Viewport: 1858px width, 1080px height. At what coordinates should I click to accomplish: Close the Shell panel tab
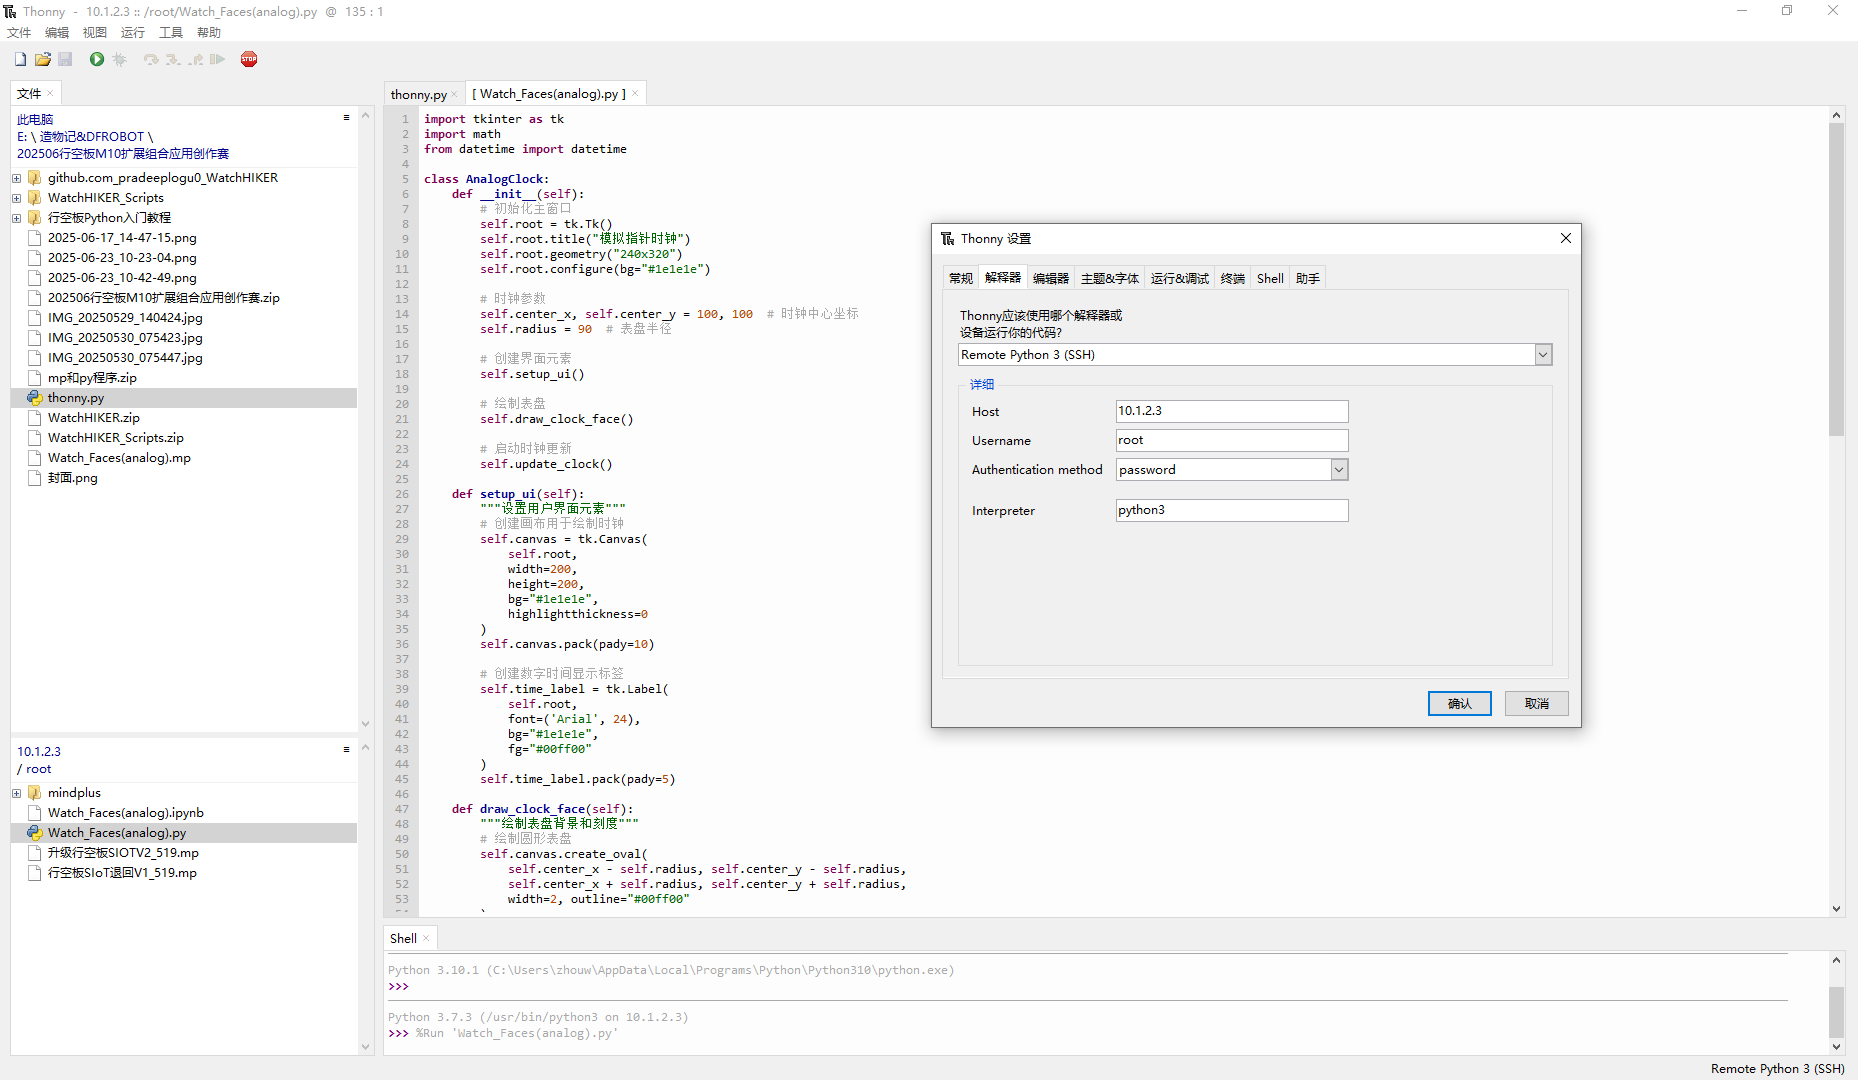coord(426,939)
